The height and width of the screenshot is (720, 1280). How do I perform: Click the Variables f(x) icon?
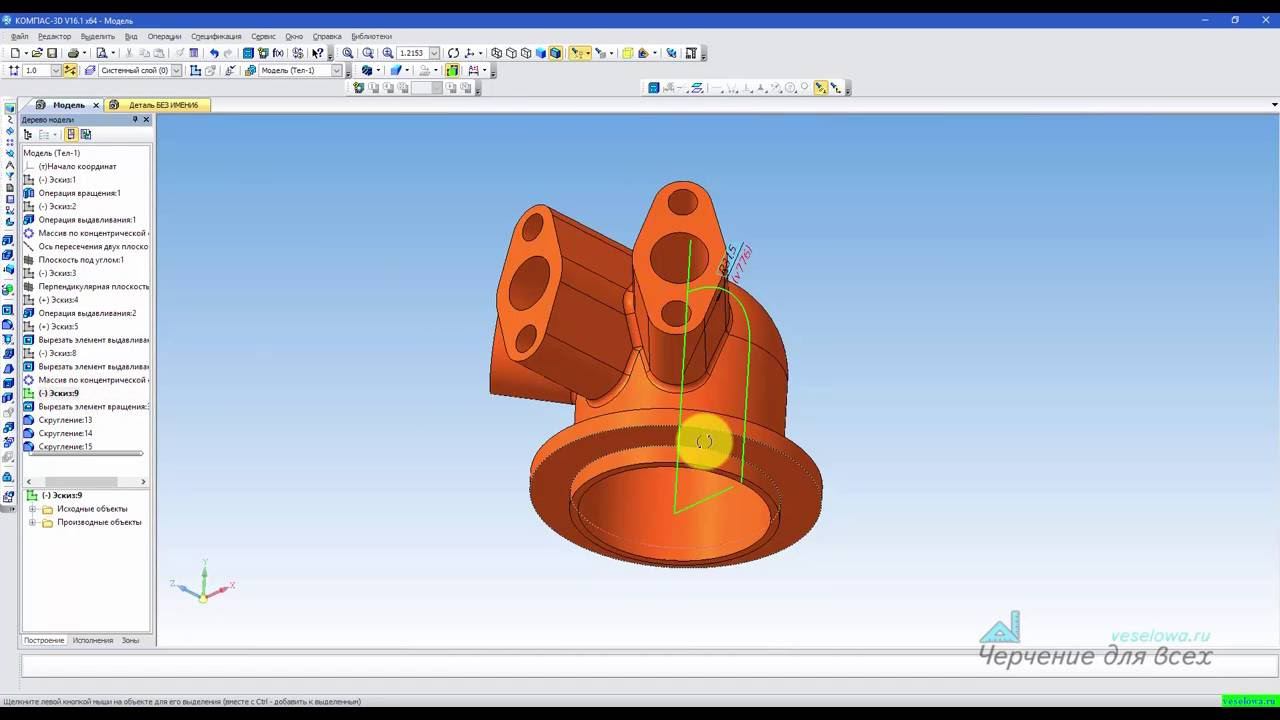coord(278,53)
